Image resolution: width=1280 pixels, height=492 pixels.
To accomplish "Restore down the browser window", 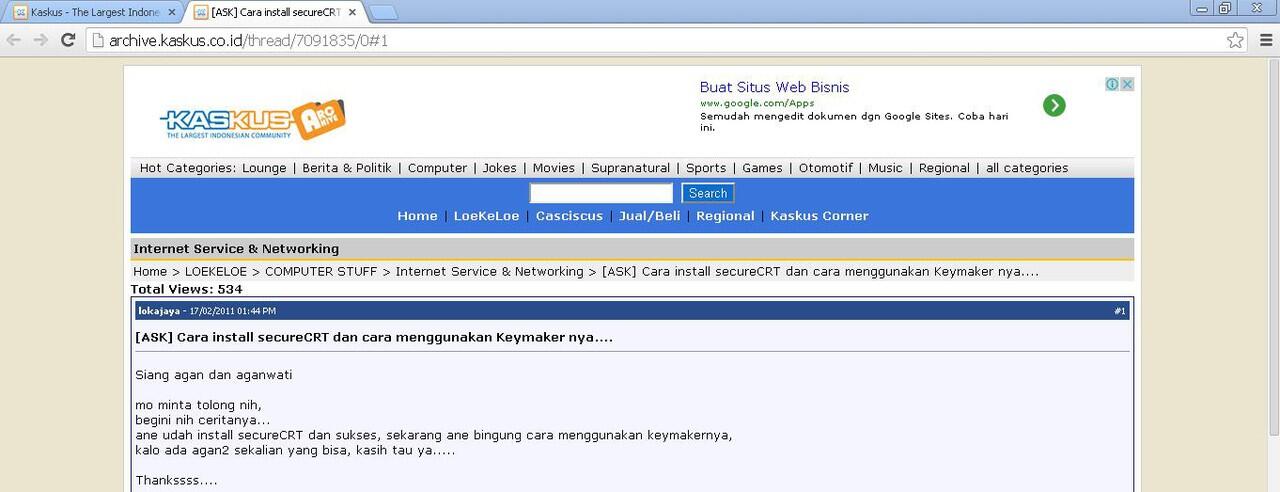I will point(1225,8).
